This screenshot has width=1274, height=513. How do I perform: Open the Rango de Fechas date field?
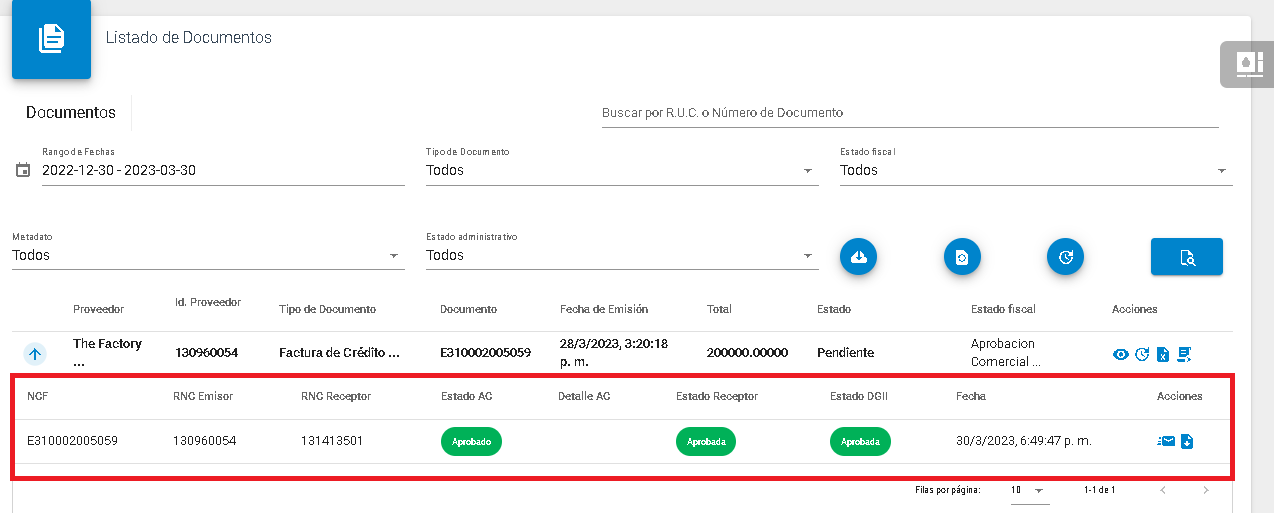(x=222, y=171)
